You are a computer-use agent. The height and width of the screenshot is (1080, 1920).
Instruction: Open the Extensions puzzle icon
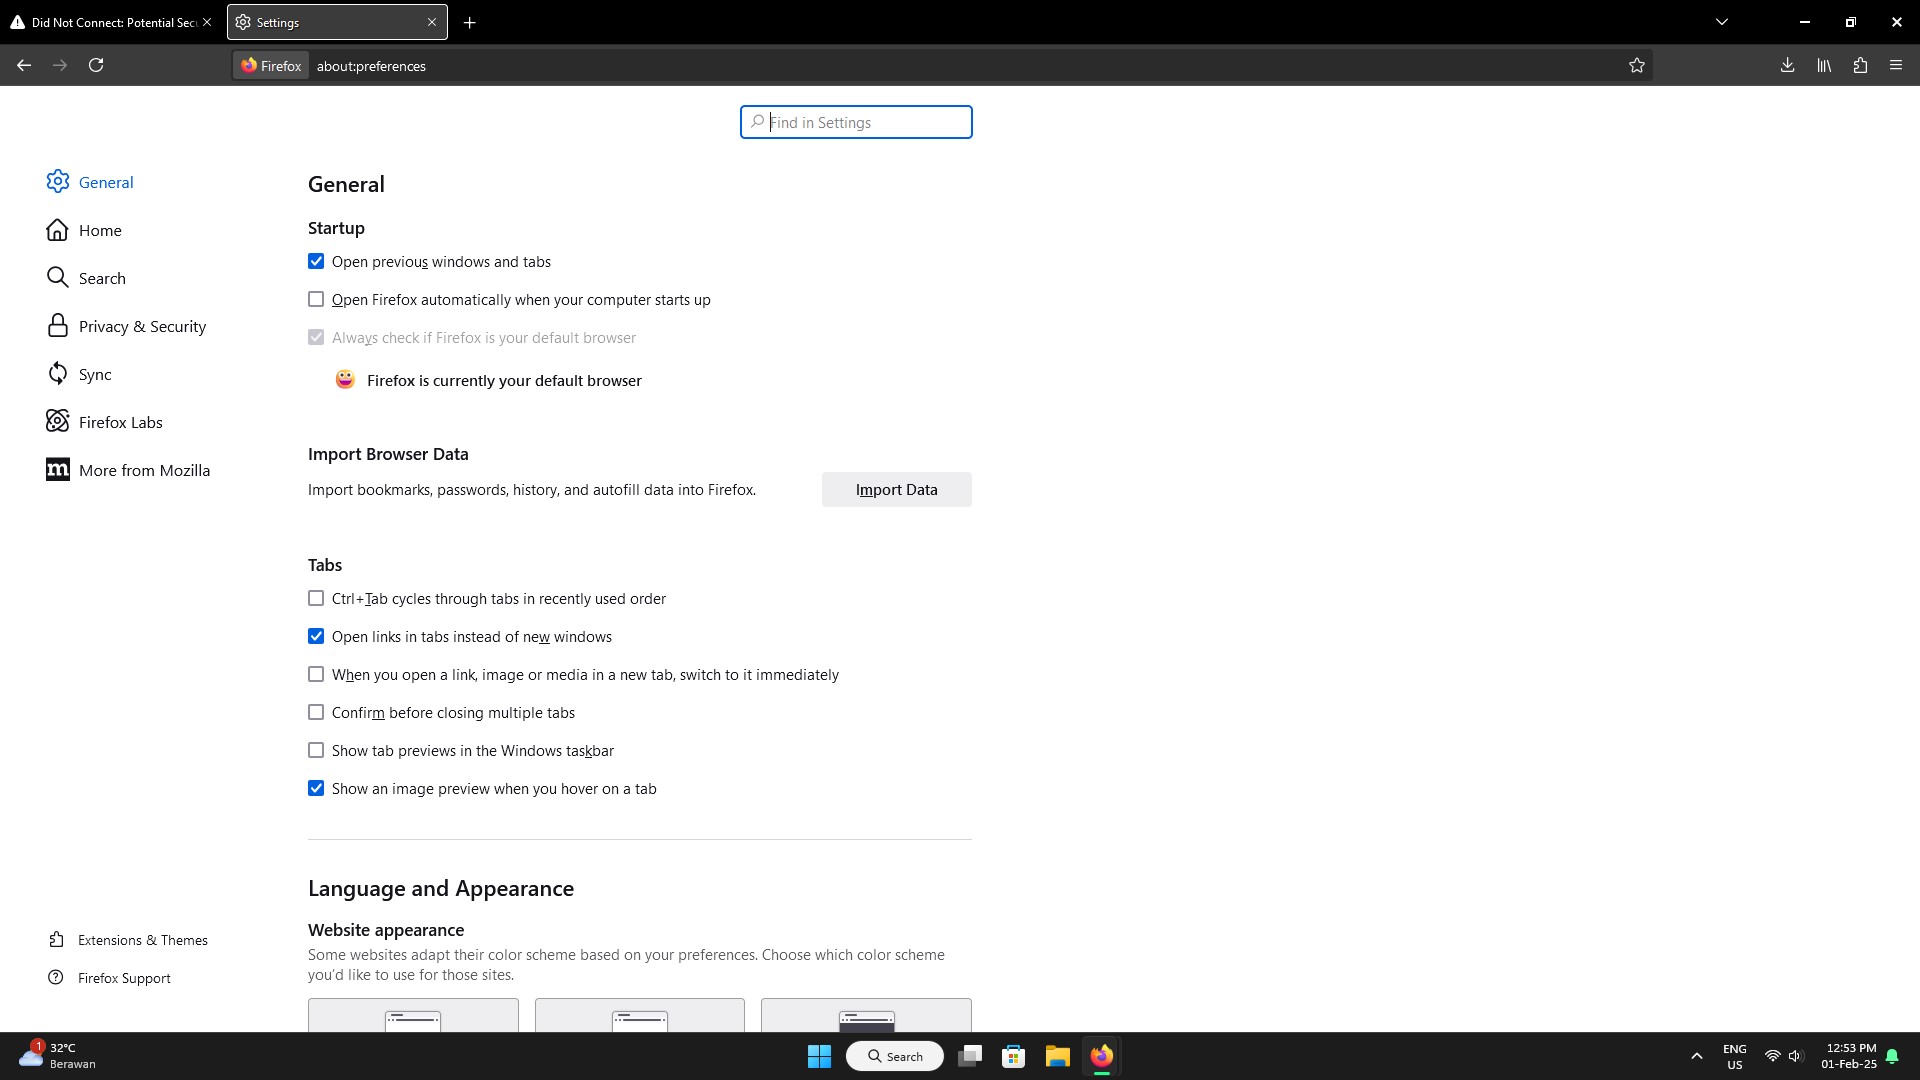[1860, 65]
